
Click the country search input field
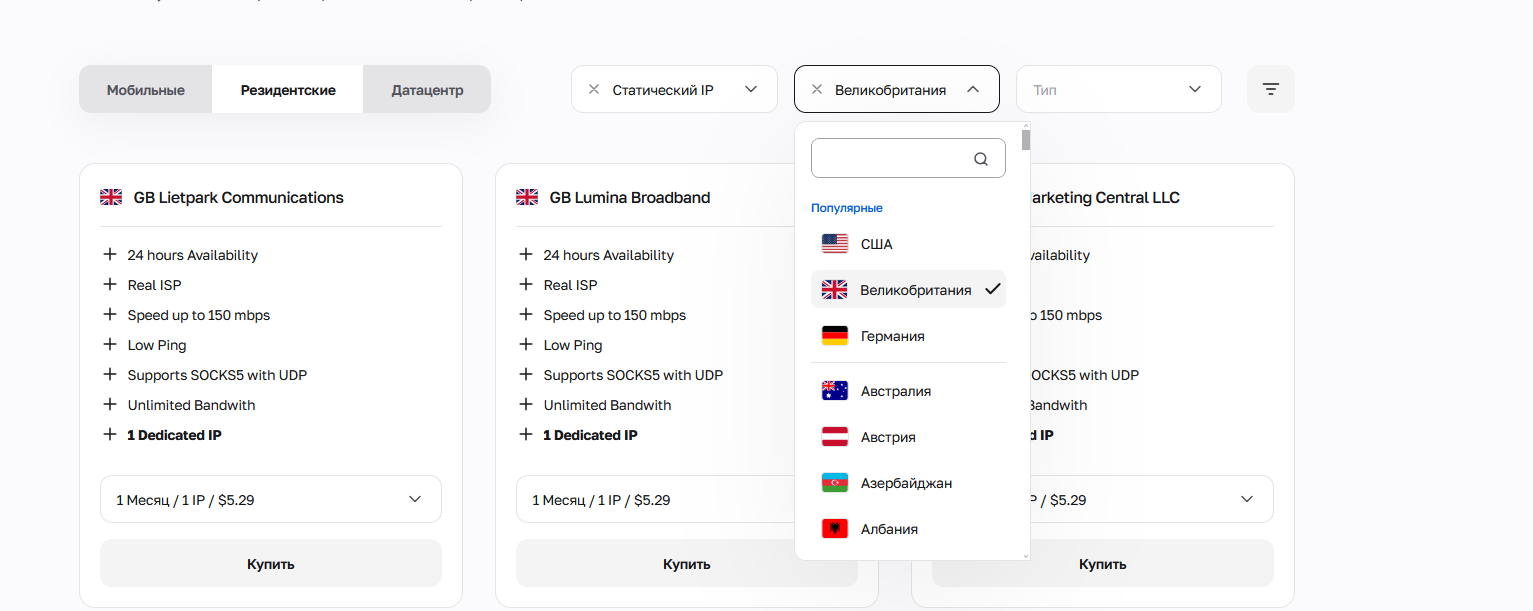coord(890,159)
